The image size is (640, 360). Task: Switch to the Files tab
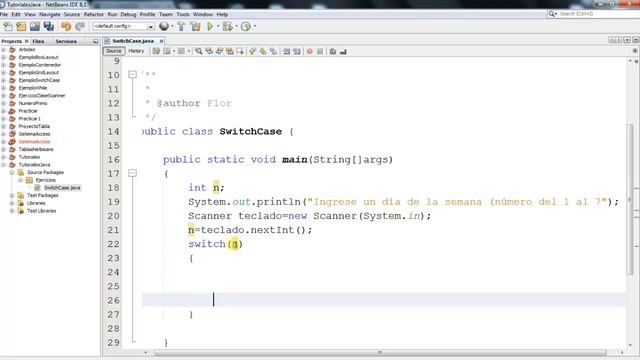38,41
